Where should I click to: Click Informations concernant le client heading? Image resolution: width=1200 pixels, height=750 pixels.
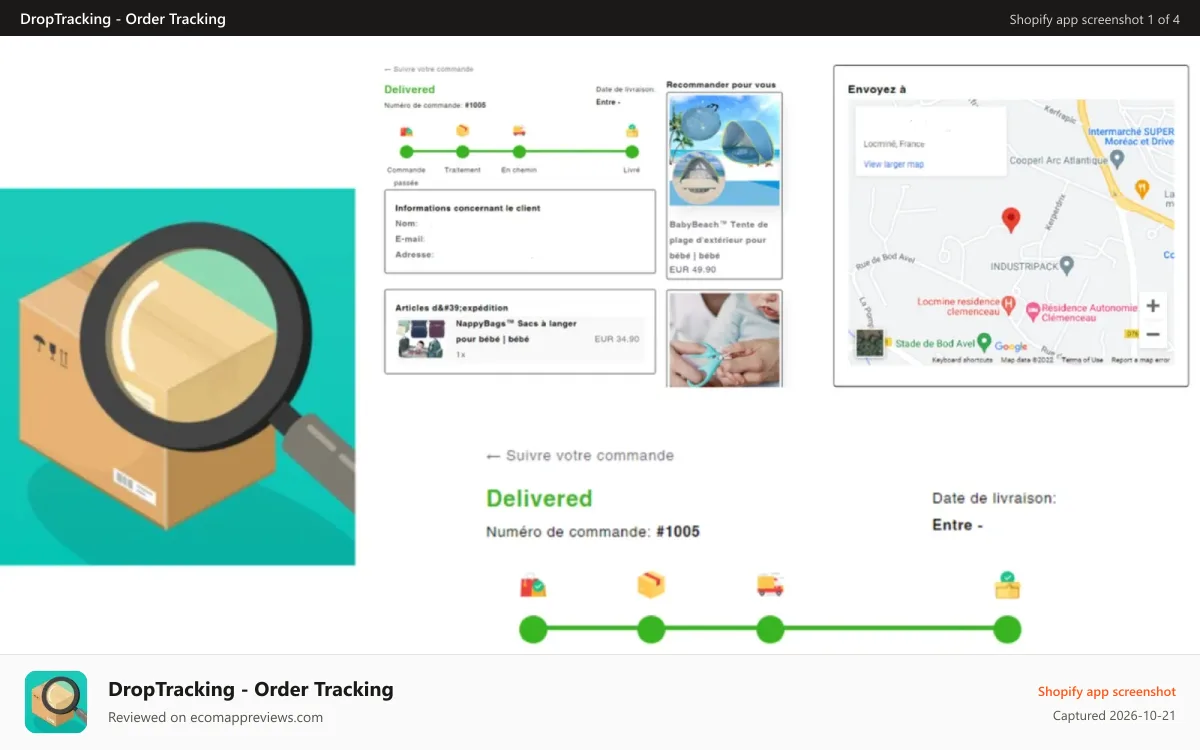468,208
